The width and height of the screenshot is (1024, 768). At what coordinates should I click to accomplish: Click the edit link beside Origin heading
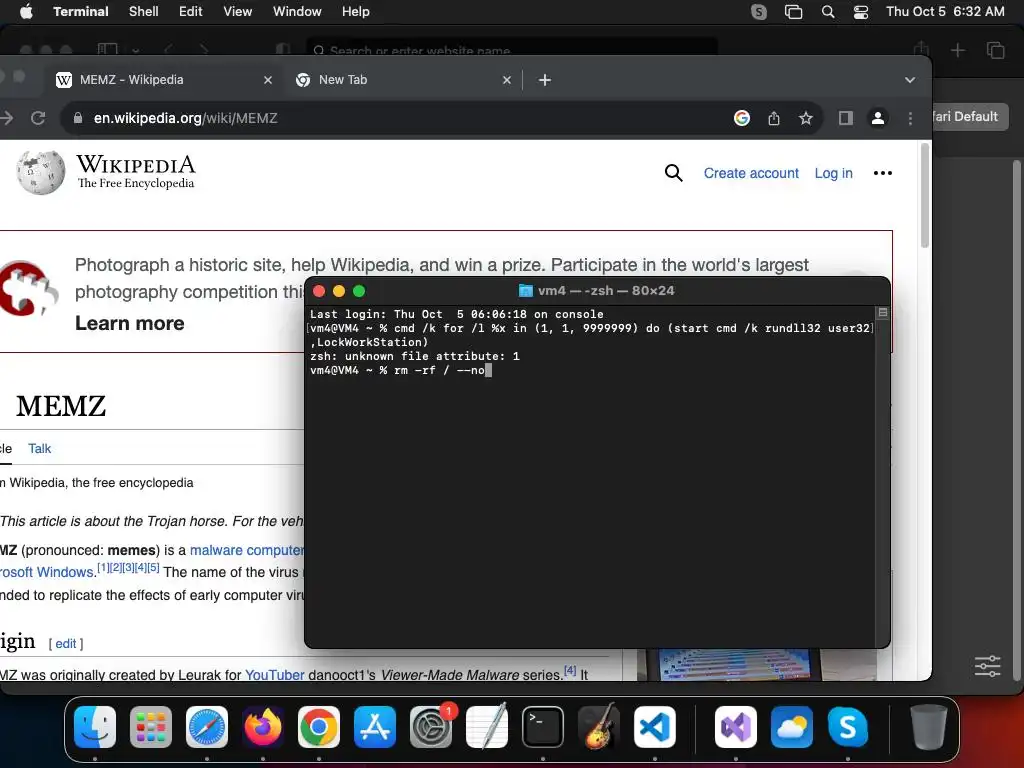point(65,644)
